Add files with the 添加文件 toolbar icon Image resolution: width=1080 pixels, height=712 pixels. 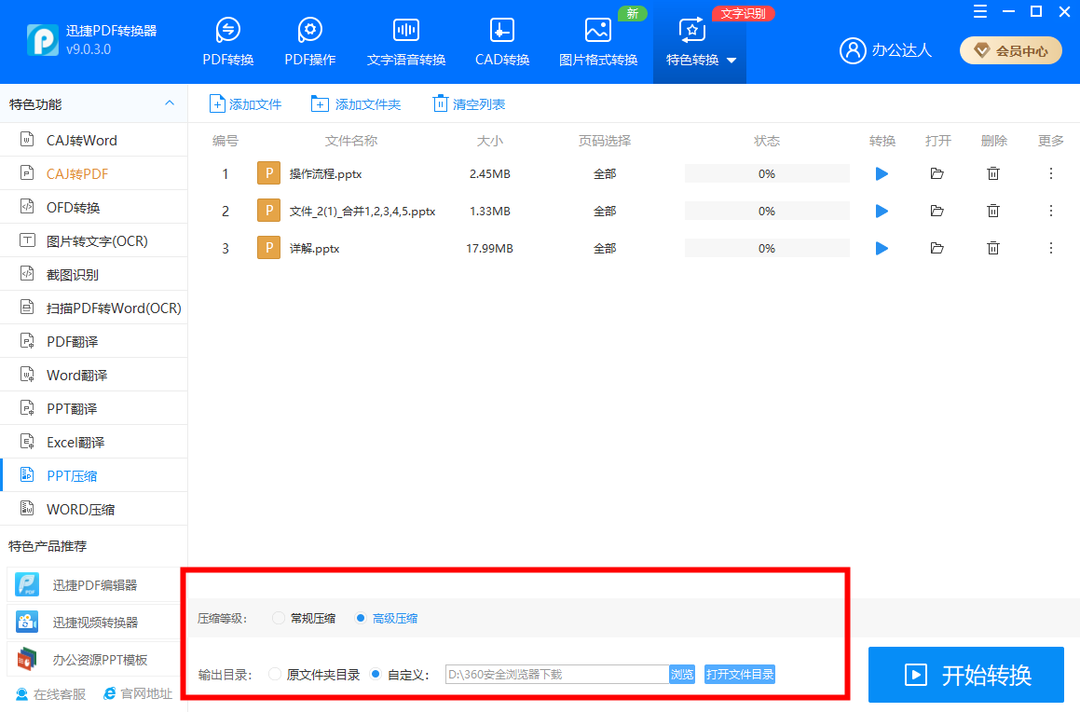(x=245, y=103)
